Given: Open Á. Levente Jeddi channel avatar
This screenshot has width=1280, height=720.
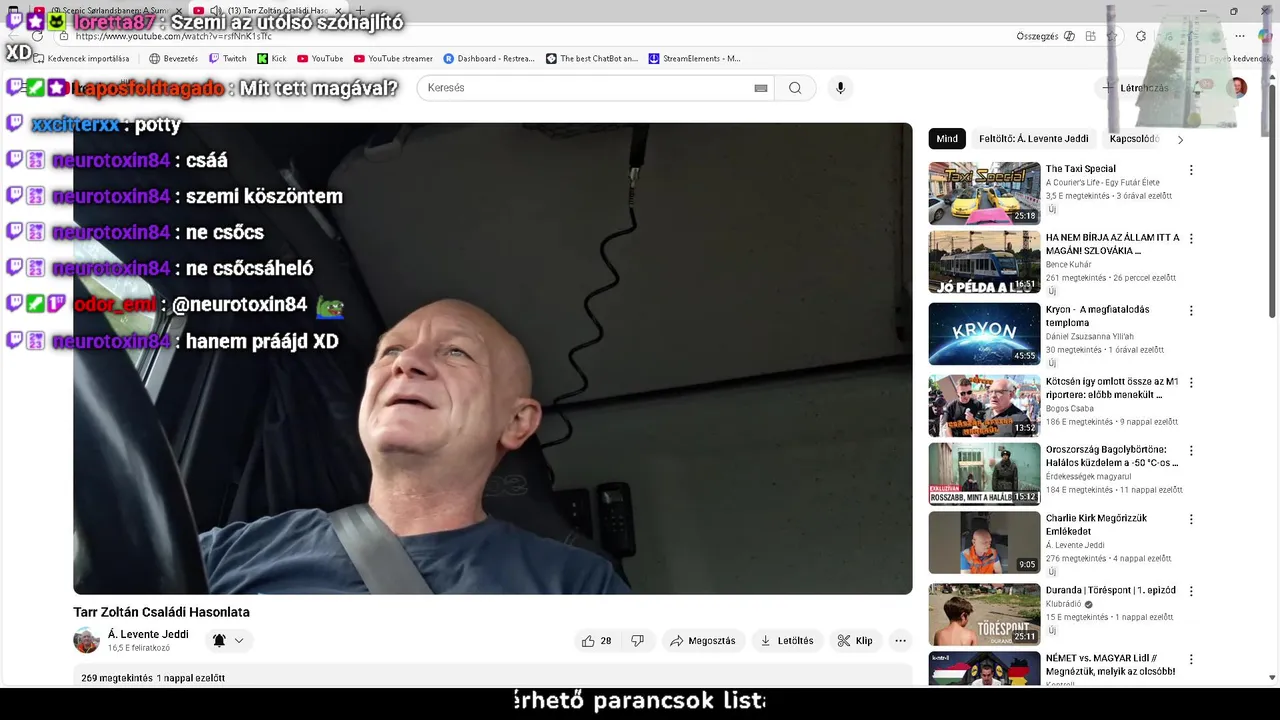Looking at the screenshot, I should [x=87, y=640].
